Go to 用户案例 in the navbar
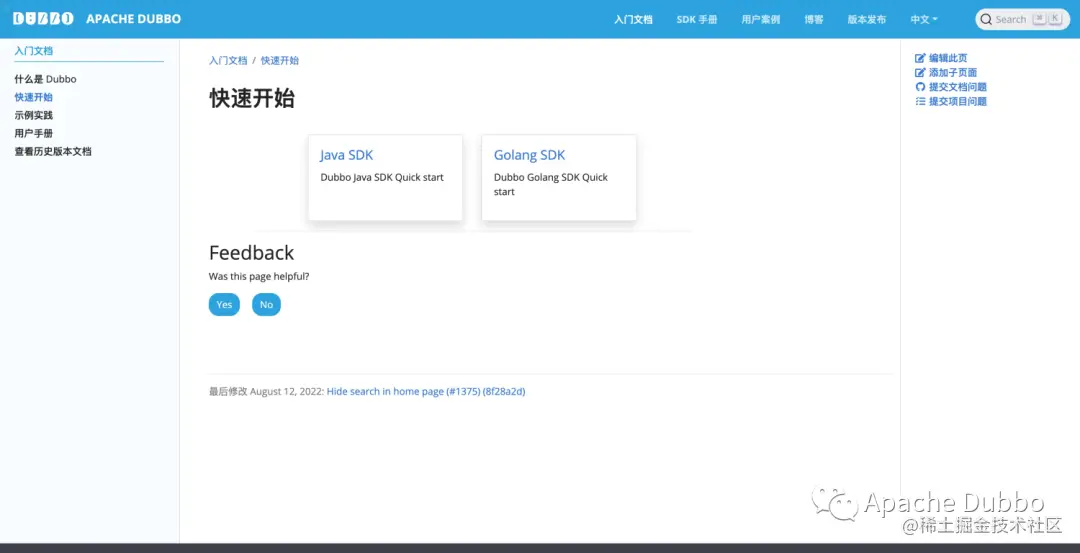Screen dimensions: 1080x553 (x=760, y=19)
